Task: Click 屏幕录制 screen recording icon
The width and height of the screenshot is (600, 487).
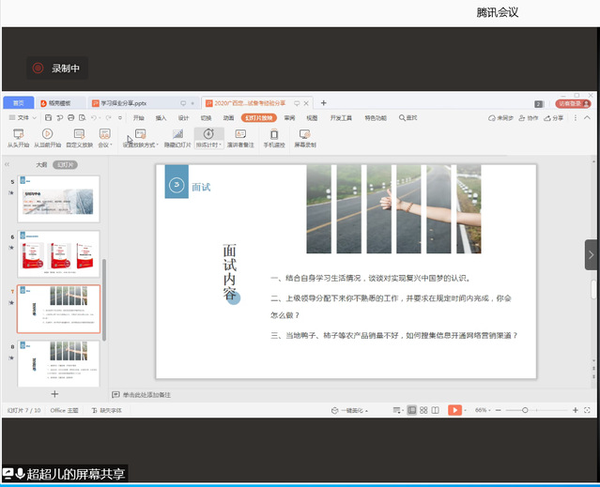Action: (x=305, y=134)
